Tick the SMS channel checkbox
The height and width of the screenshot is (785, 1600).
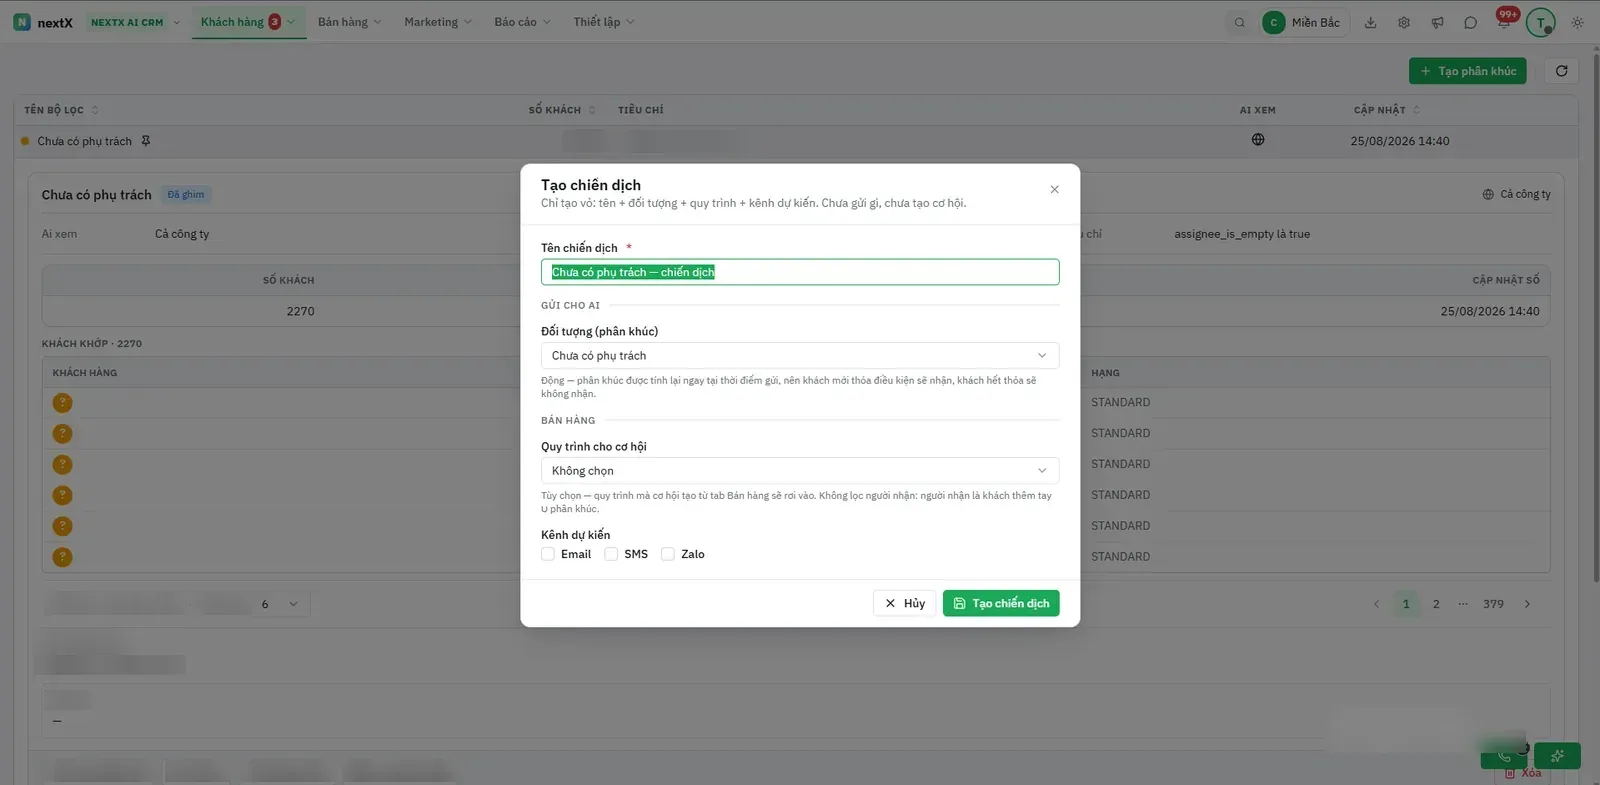[611, 554]
